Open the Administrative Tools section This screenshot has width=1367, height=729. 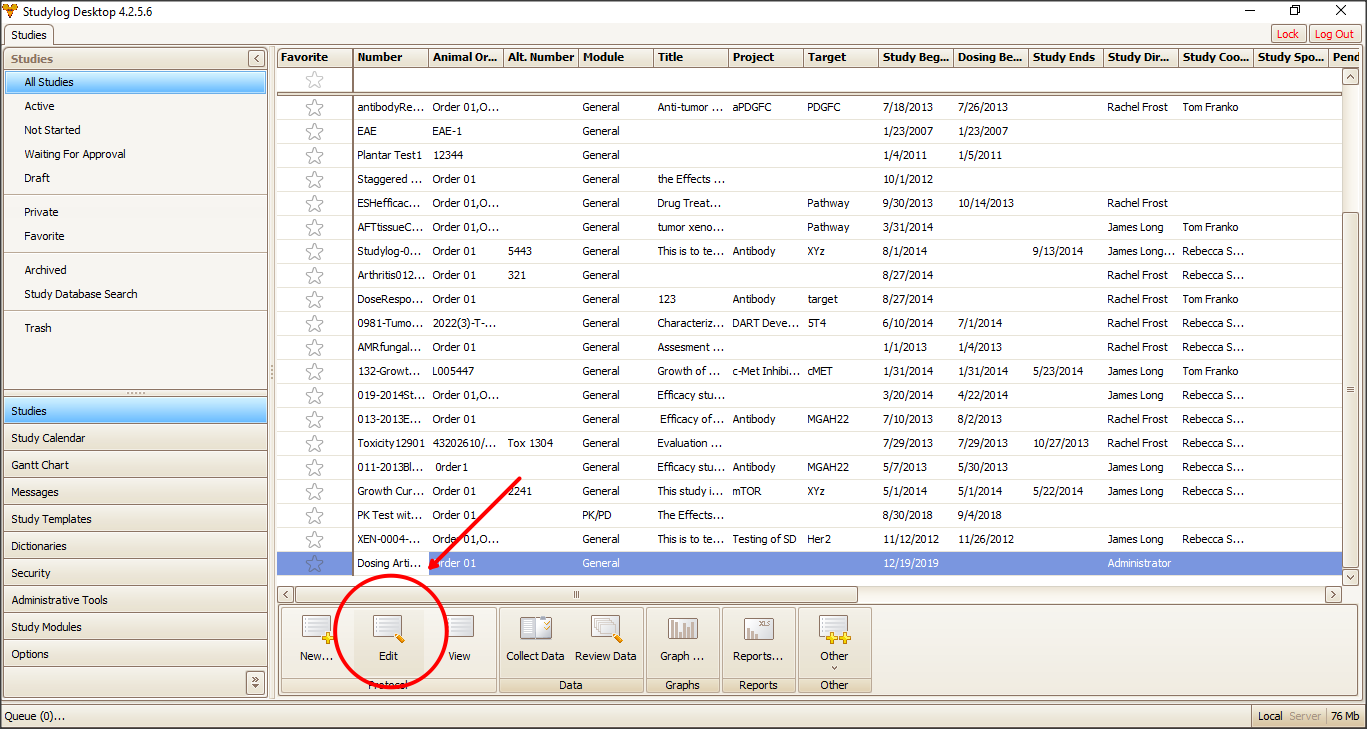(x=135, y=600)
